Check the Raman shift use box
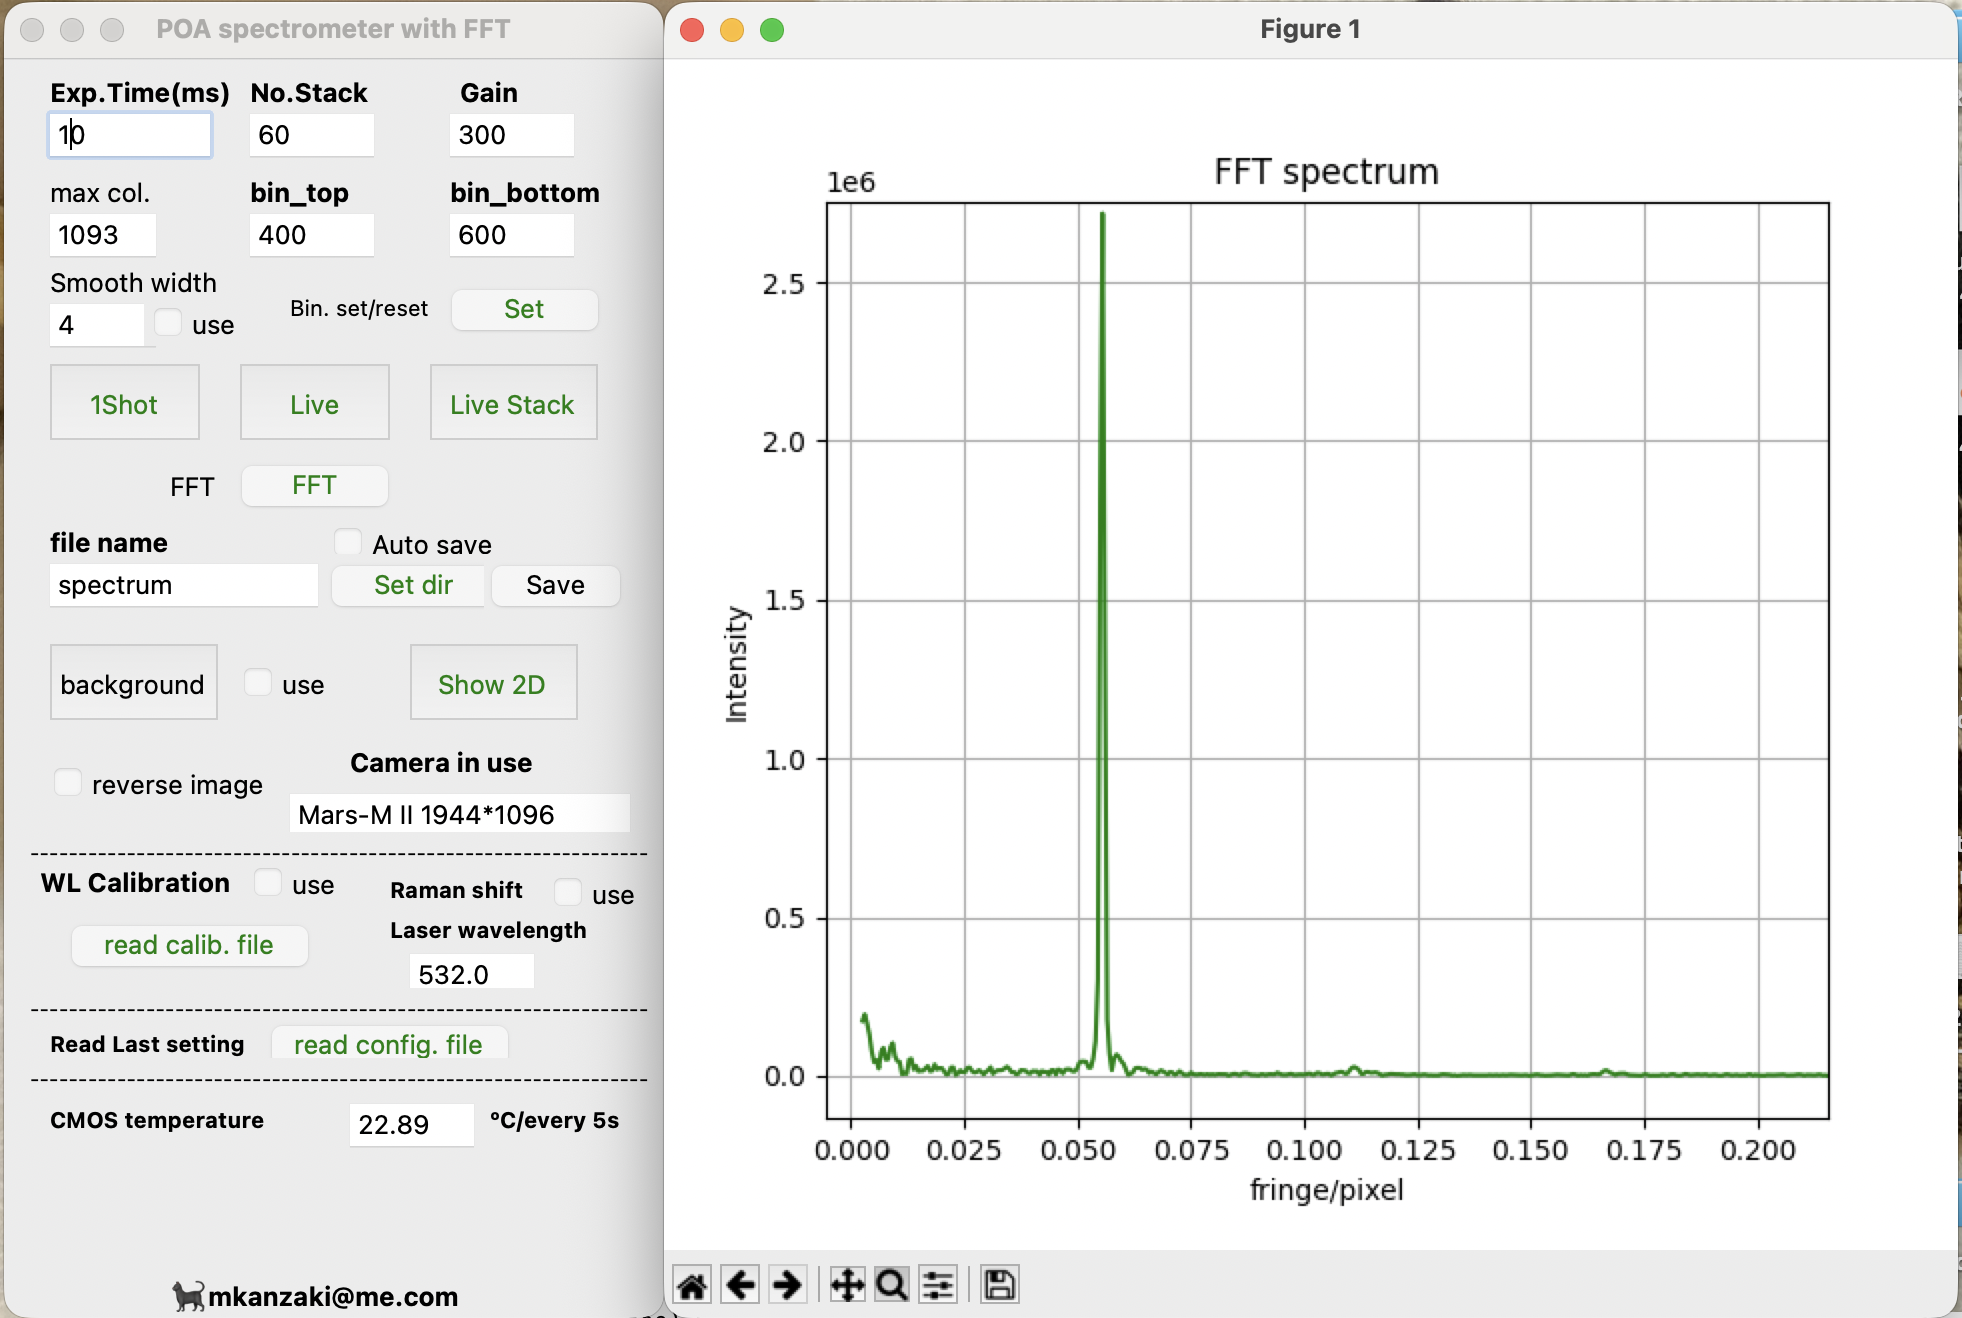 click(x=568, y=892)
